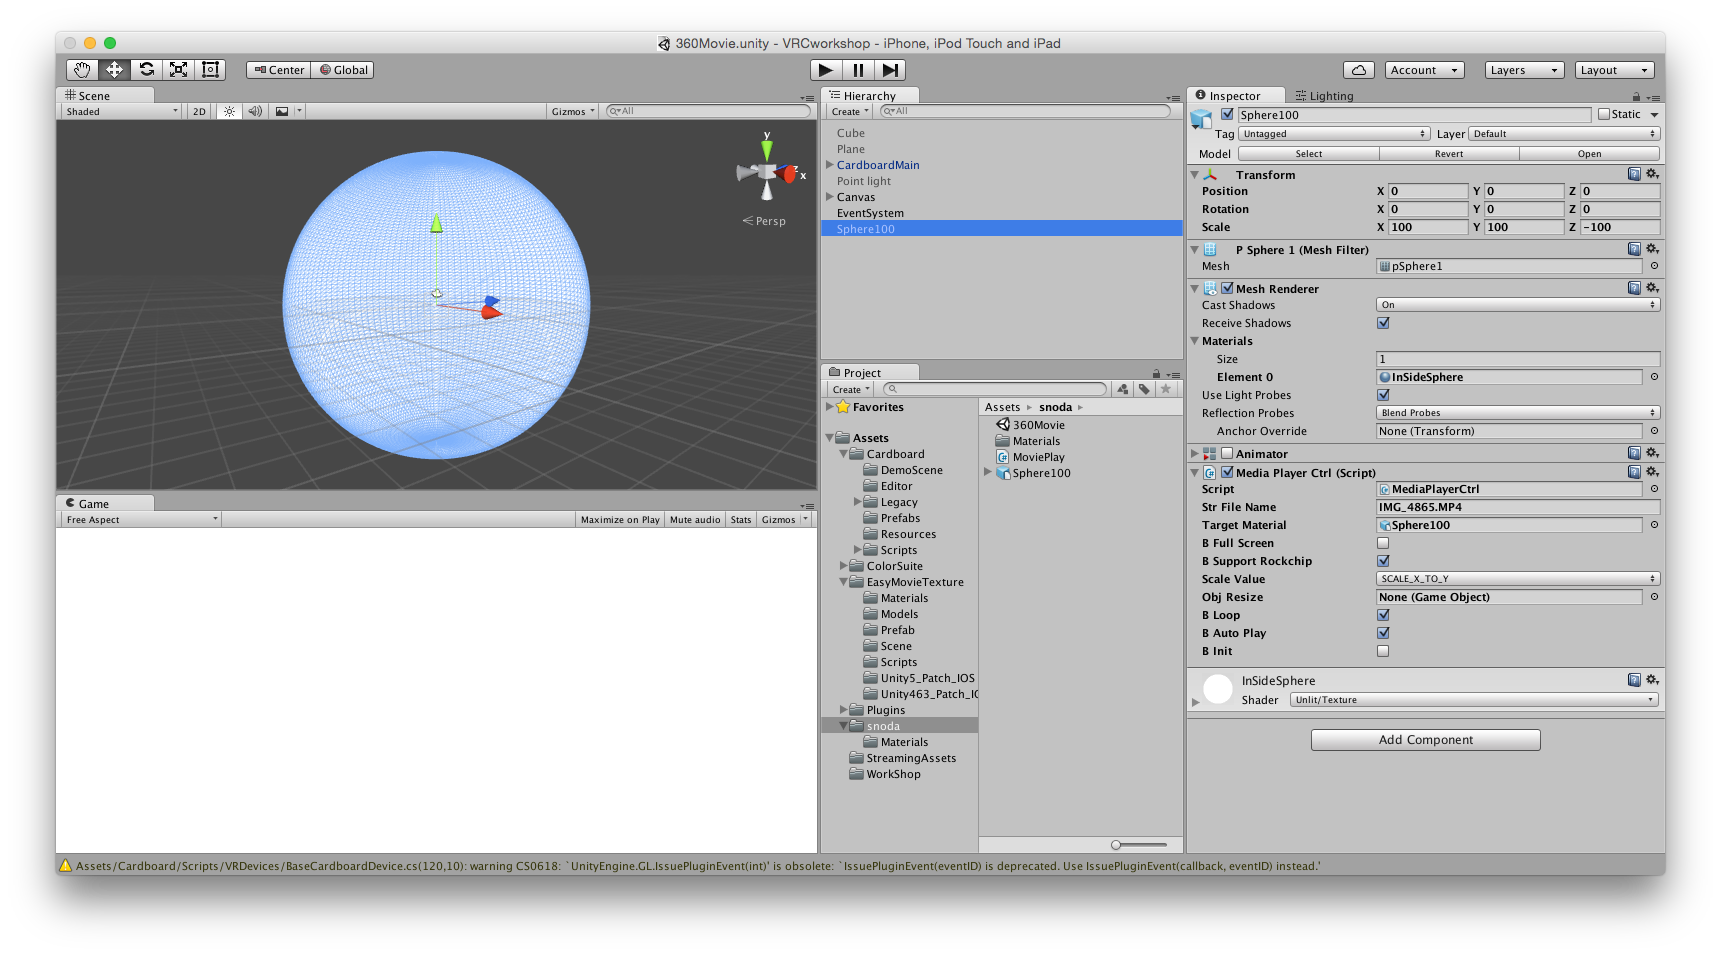Viewport: 1721px width, 955px height.
Task: Toggle B Auto Play checkbox
Action: (x=1383, y=633)
